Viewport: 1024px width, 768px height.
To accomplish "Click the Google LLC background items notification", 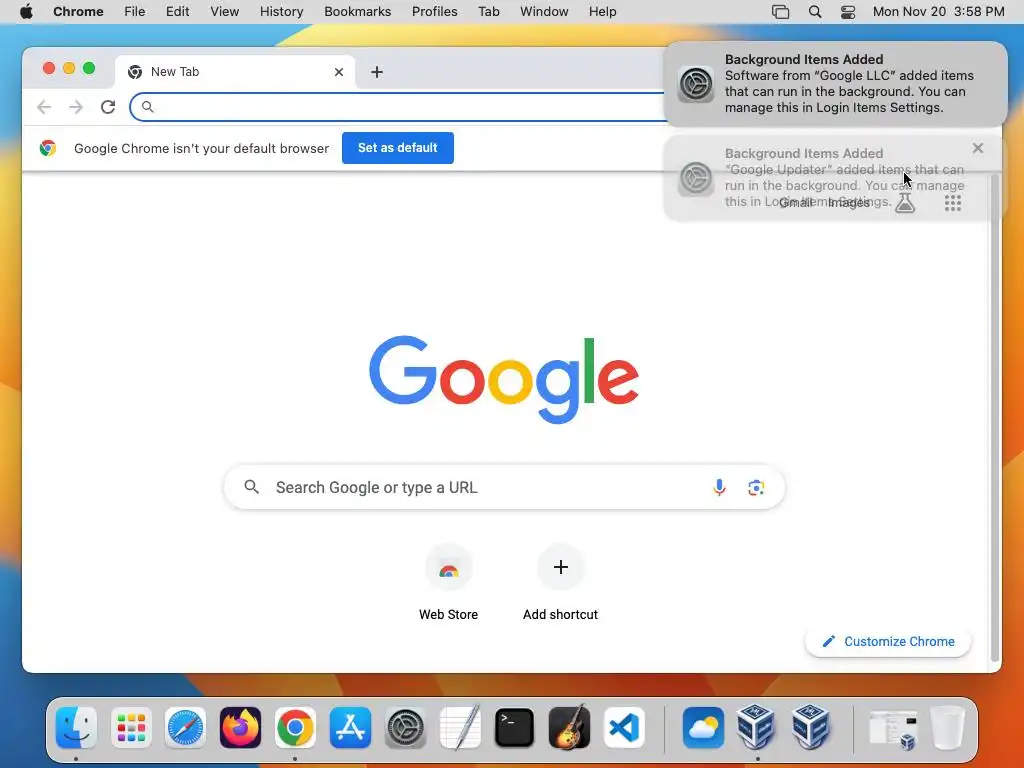I will click(836, 84).
